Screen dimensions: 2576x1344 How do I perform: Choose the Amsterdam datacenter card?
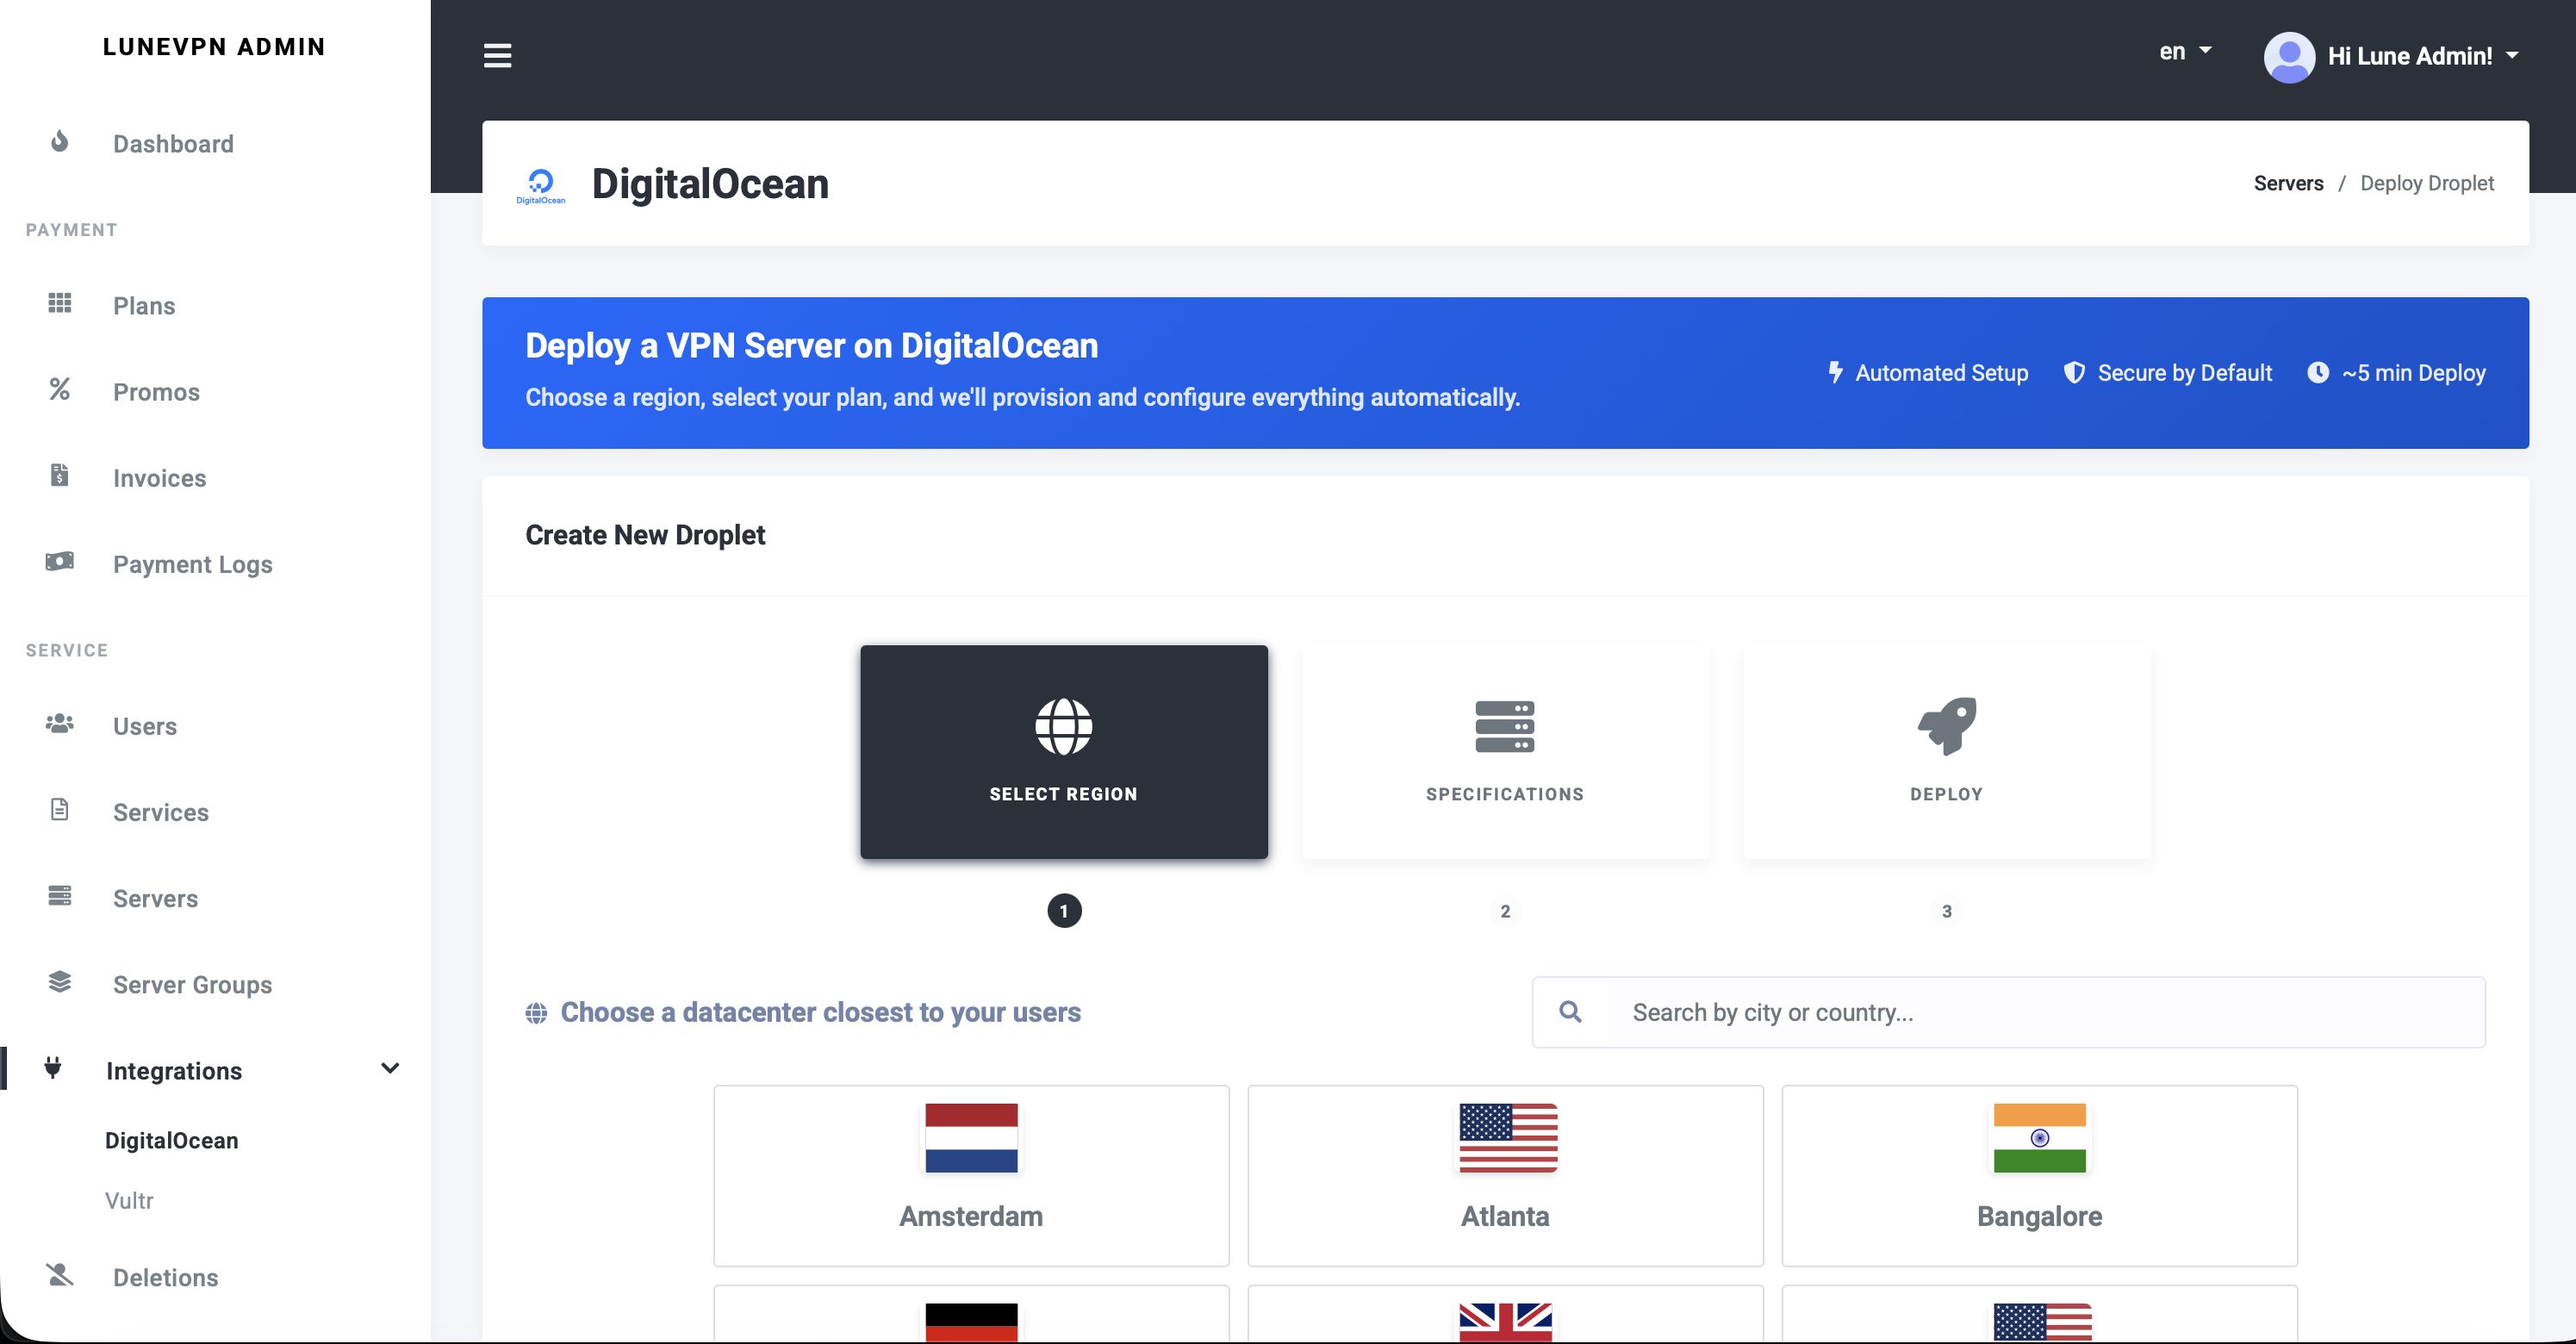point(970,1175)
